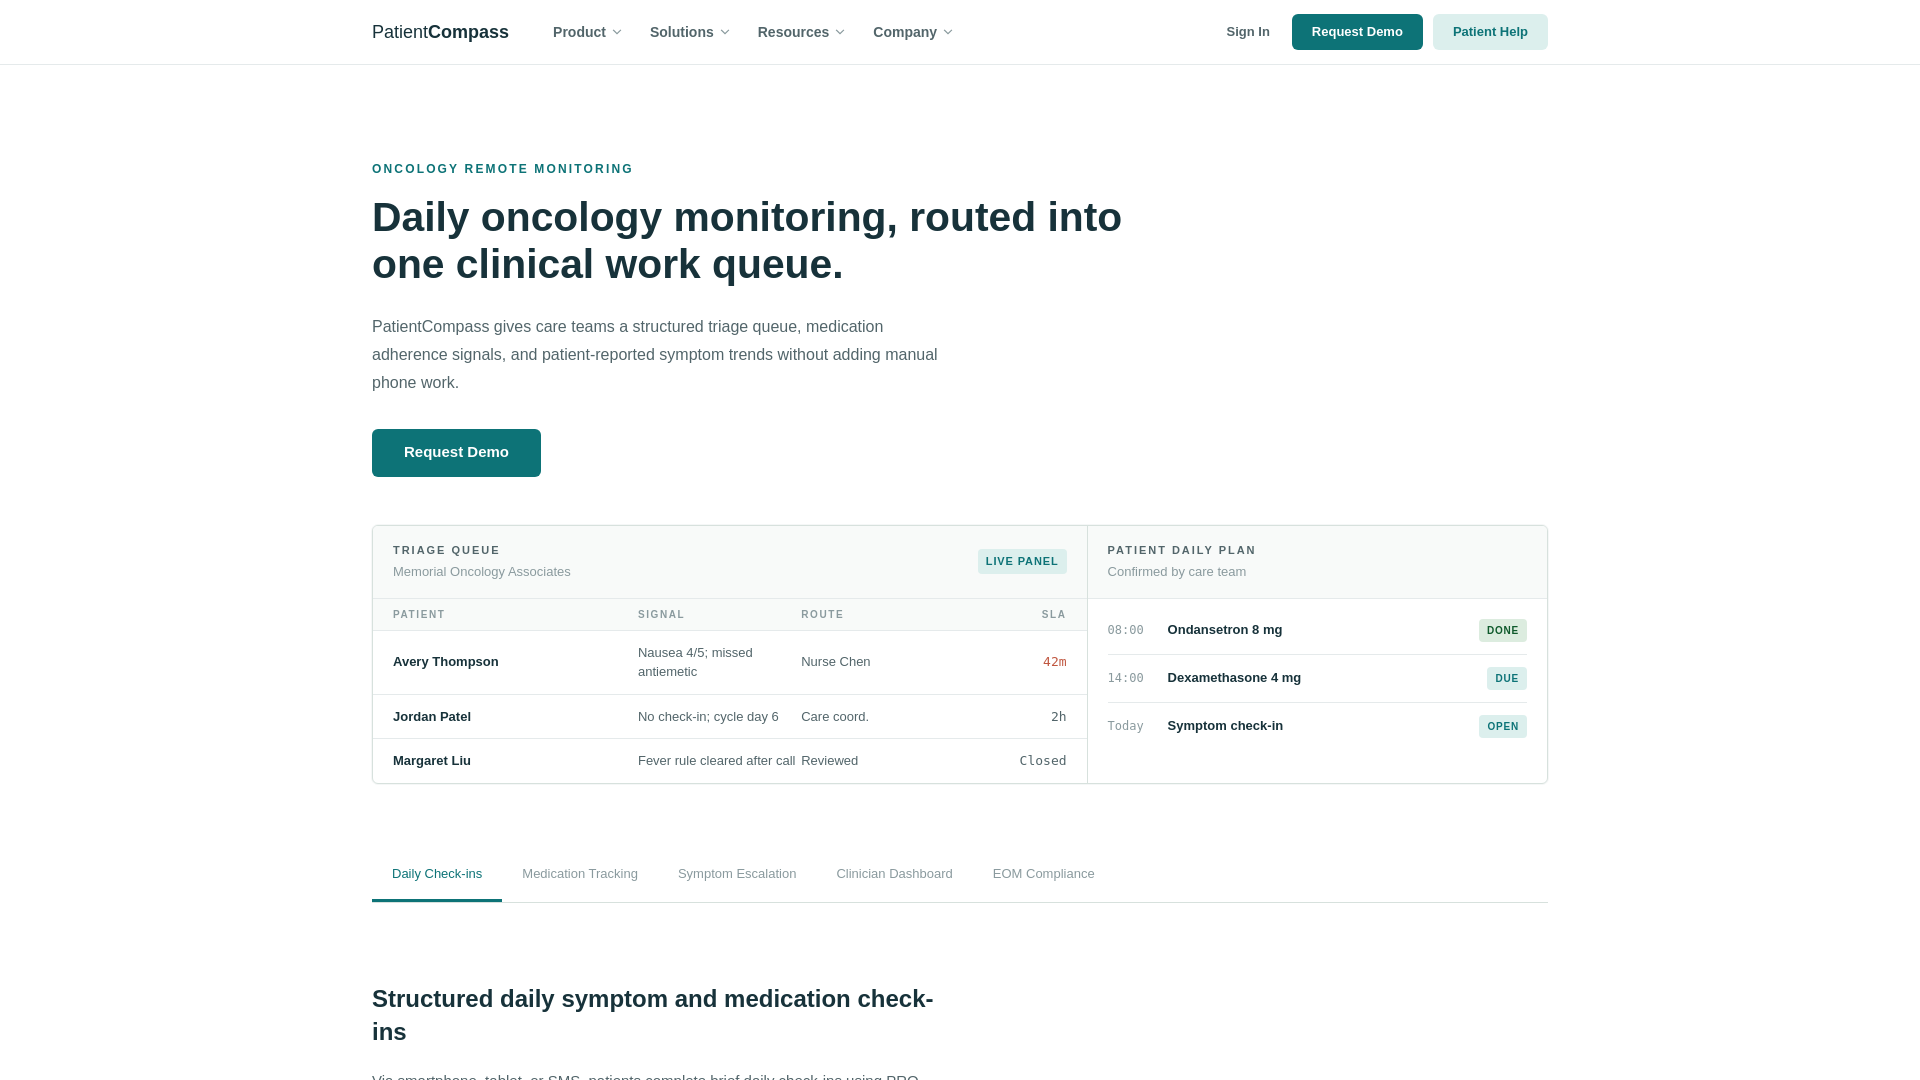
Task: Click the PATIENT DAILY PLAN title
Action: point(1181,550)
